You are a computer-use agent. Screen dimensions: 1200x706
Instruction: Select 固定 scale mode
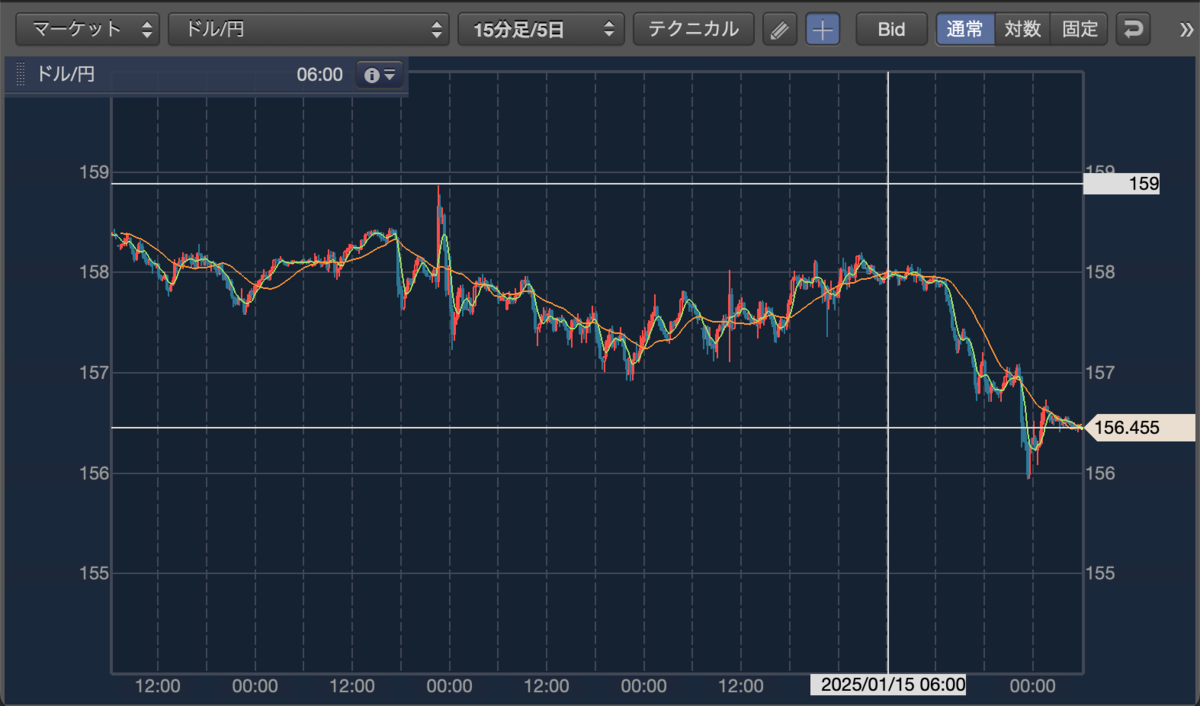pos(1080,29)
